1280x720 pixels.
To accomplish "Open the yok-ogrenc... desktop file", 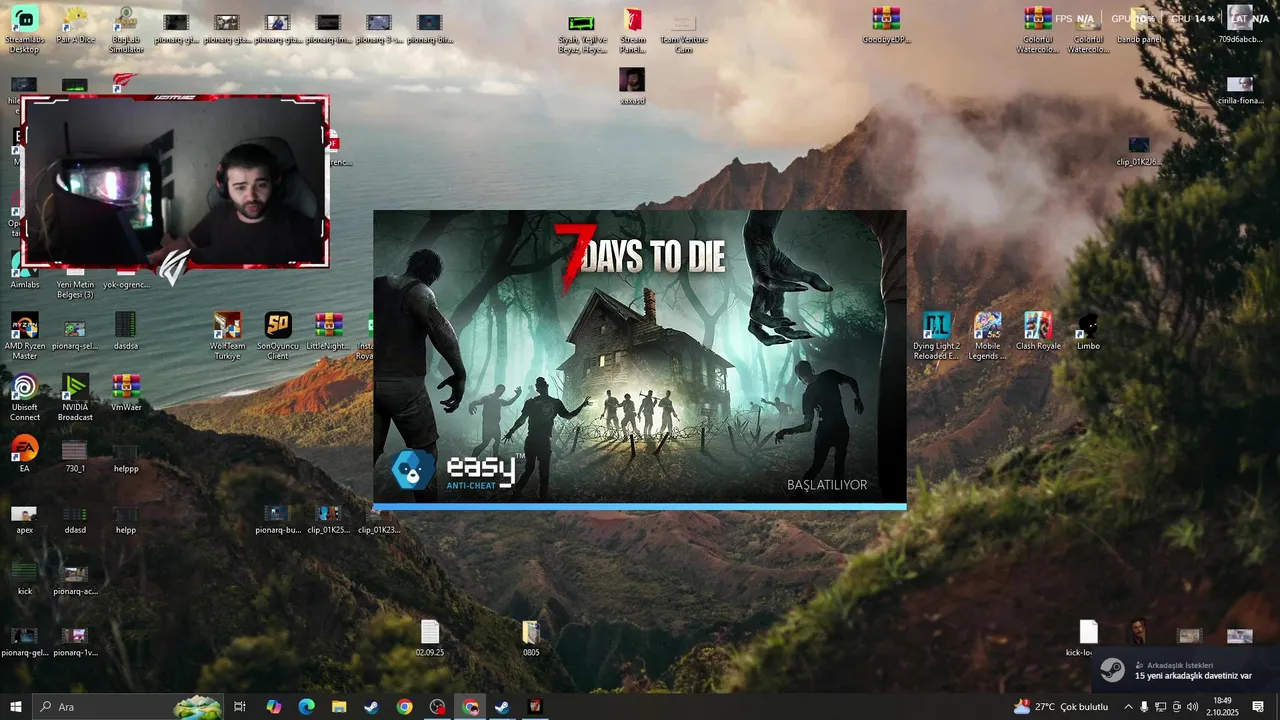I will point(126,279).
